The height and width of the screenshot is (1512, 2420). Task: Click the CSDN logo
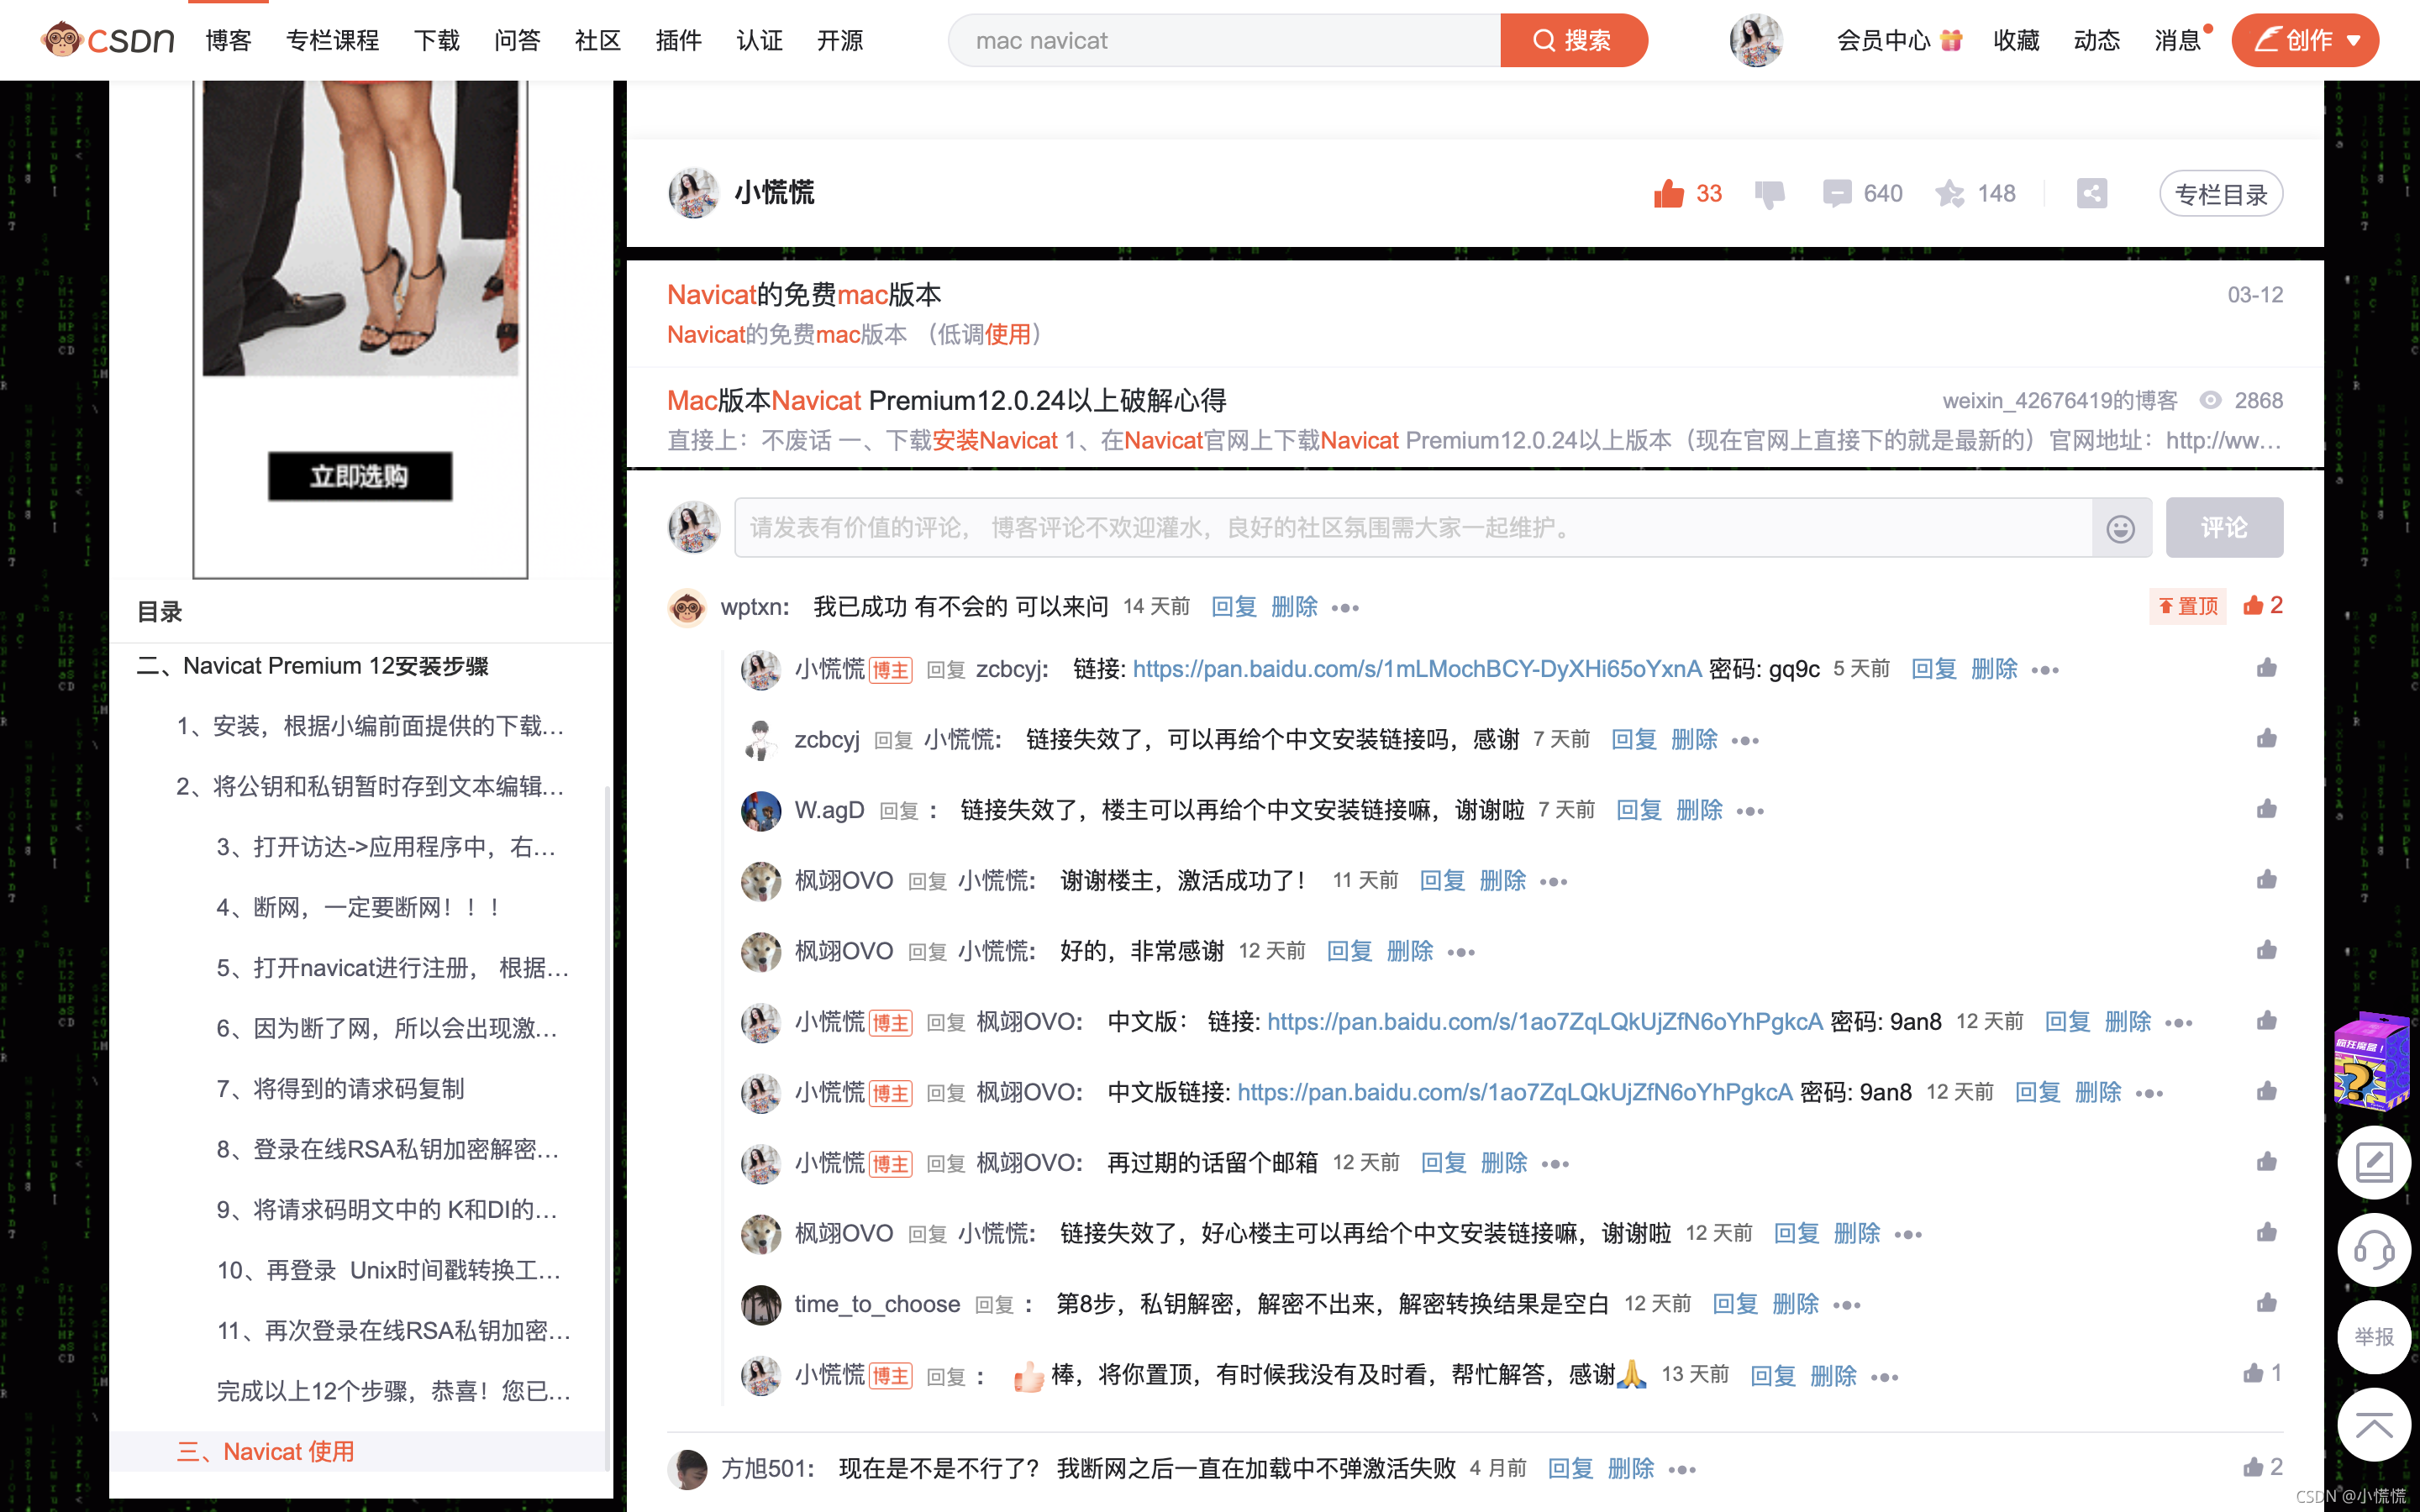pyautogui.click(x=107, y=40)
